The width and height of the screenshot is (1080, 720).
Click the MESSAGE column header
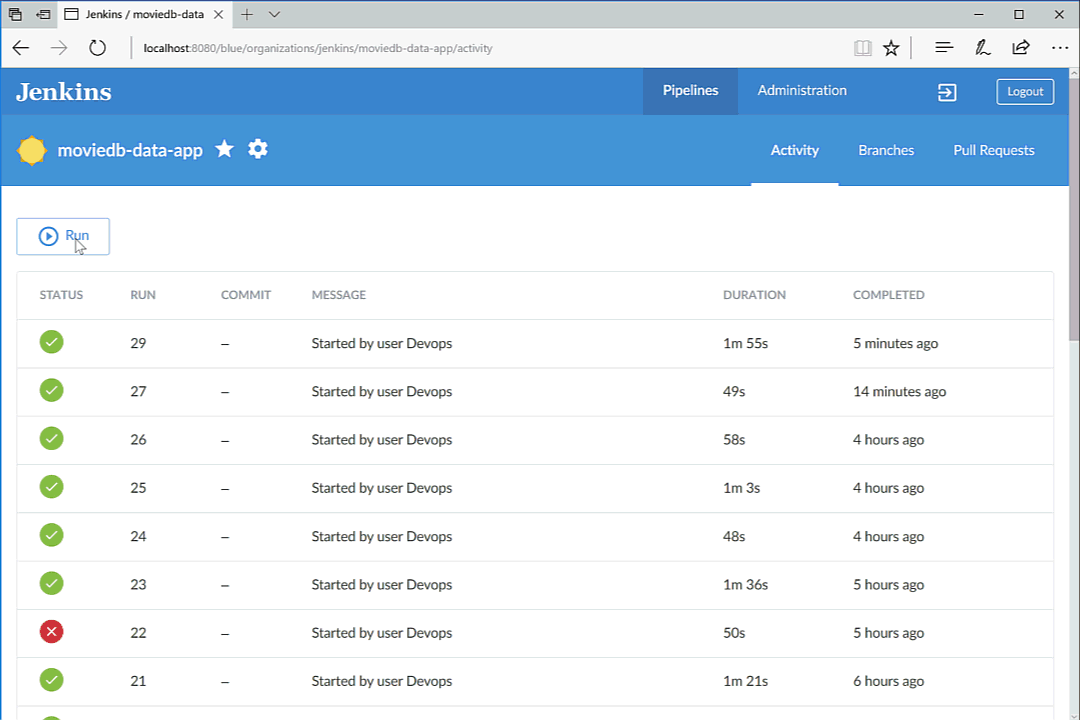(339, 295)
